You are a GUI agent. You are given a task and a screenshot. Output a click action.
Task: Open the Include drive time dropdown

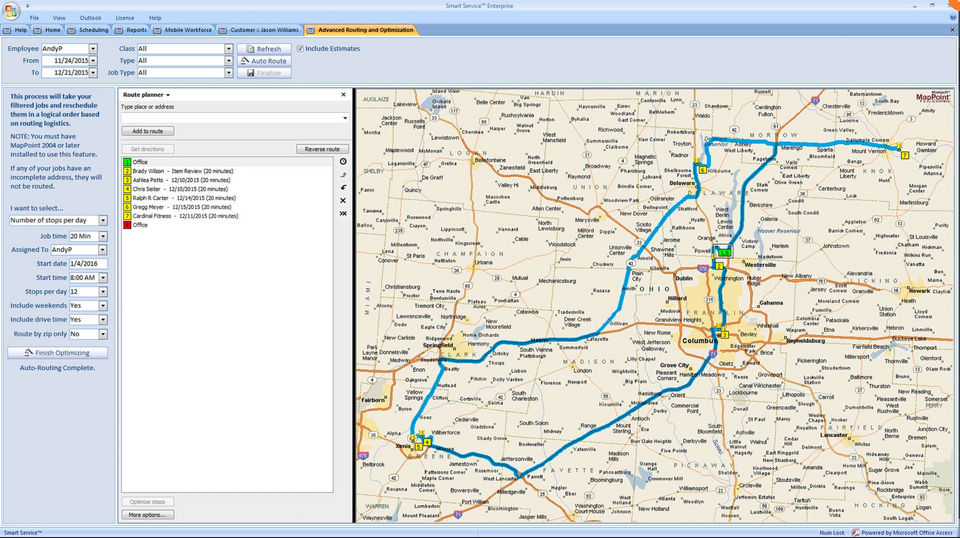(x=103, y=319)
